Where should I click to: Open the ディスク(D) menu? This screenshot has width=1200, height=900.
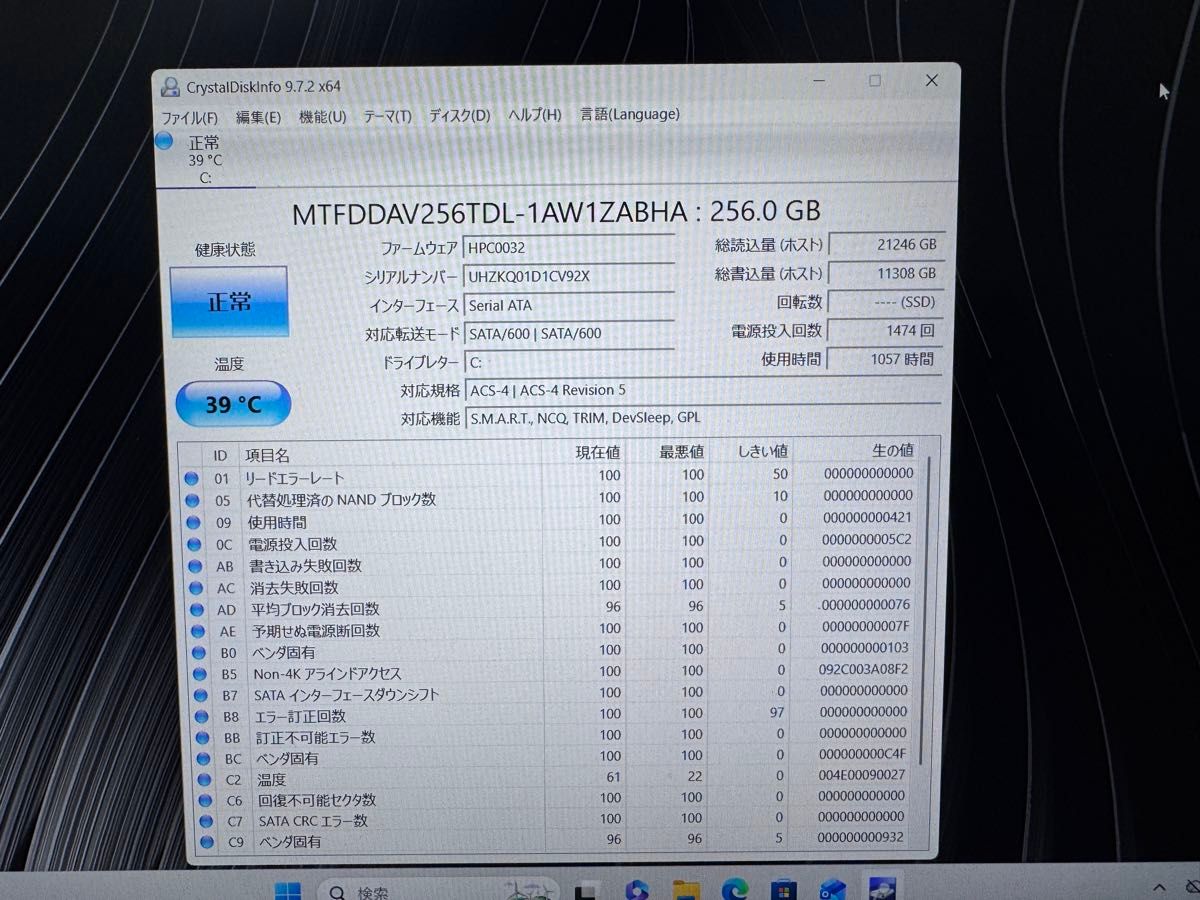coord(459,115)
